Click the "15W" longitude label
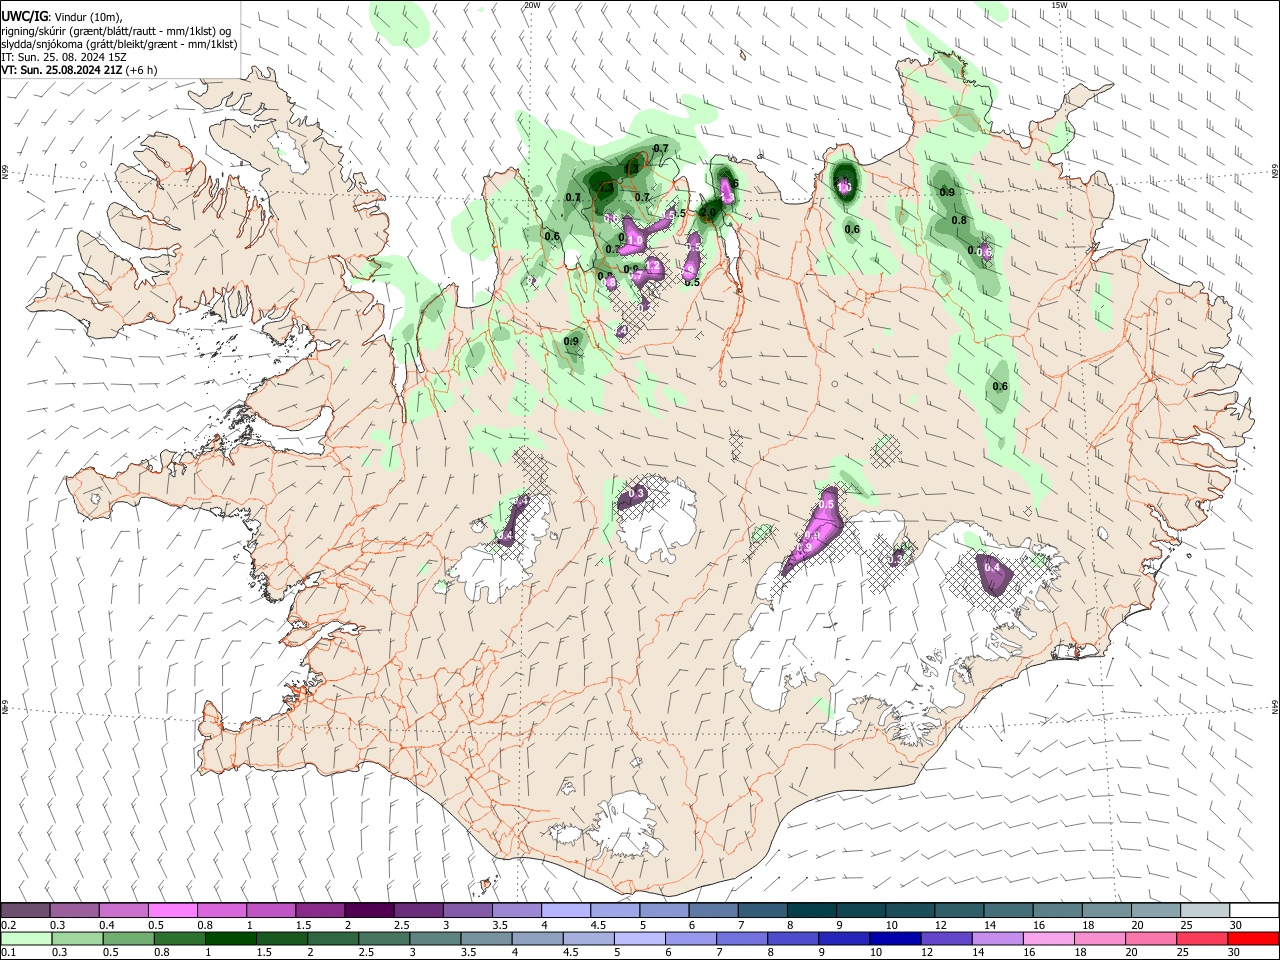Image resolution: width=1280 pixels, height=960 pixels. [x=1059, y=5]
